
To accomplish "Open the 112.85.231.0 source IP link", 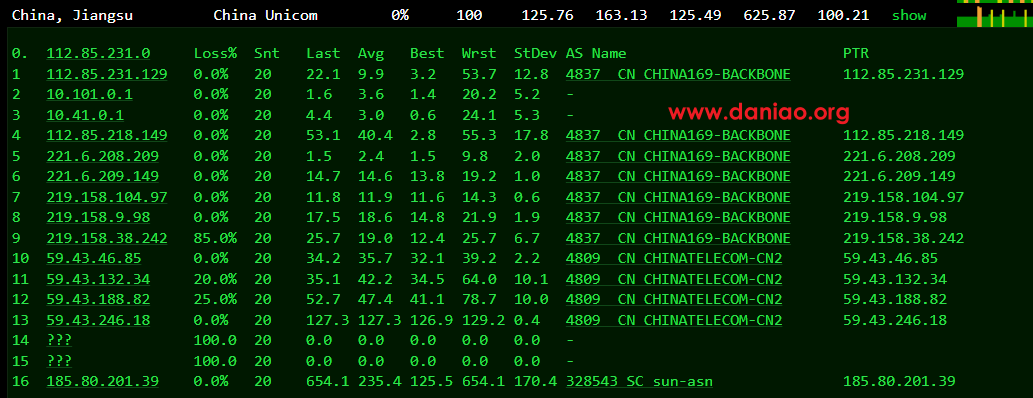I will (x=98, y=53).
